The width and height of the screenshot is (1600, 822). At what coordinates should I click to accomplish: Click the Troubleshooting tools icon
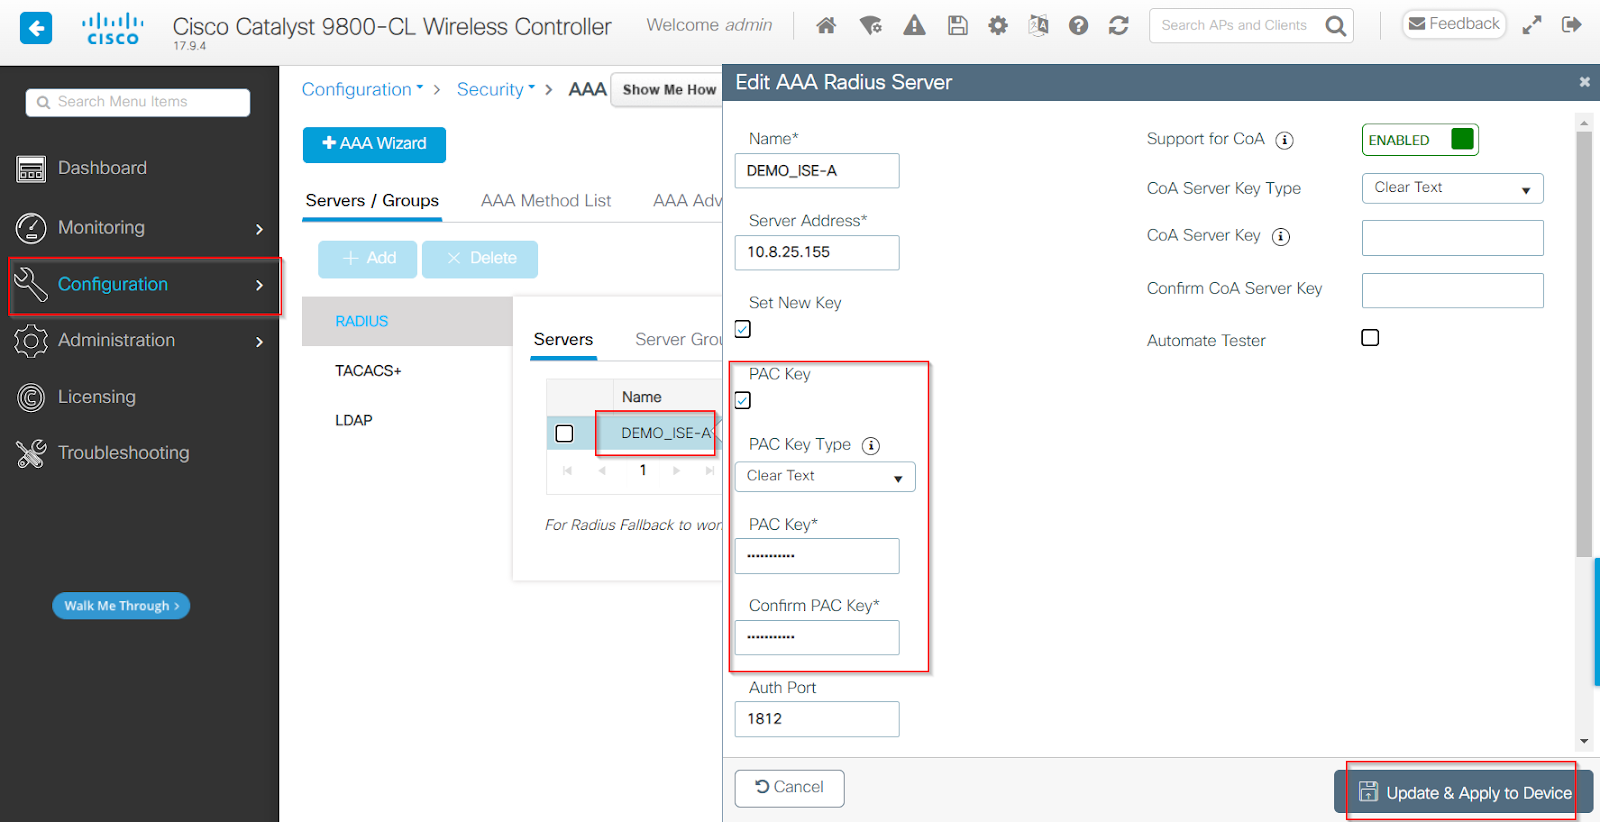(x=31, y=454)
